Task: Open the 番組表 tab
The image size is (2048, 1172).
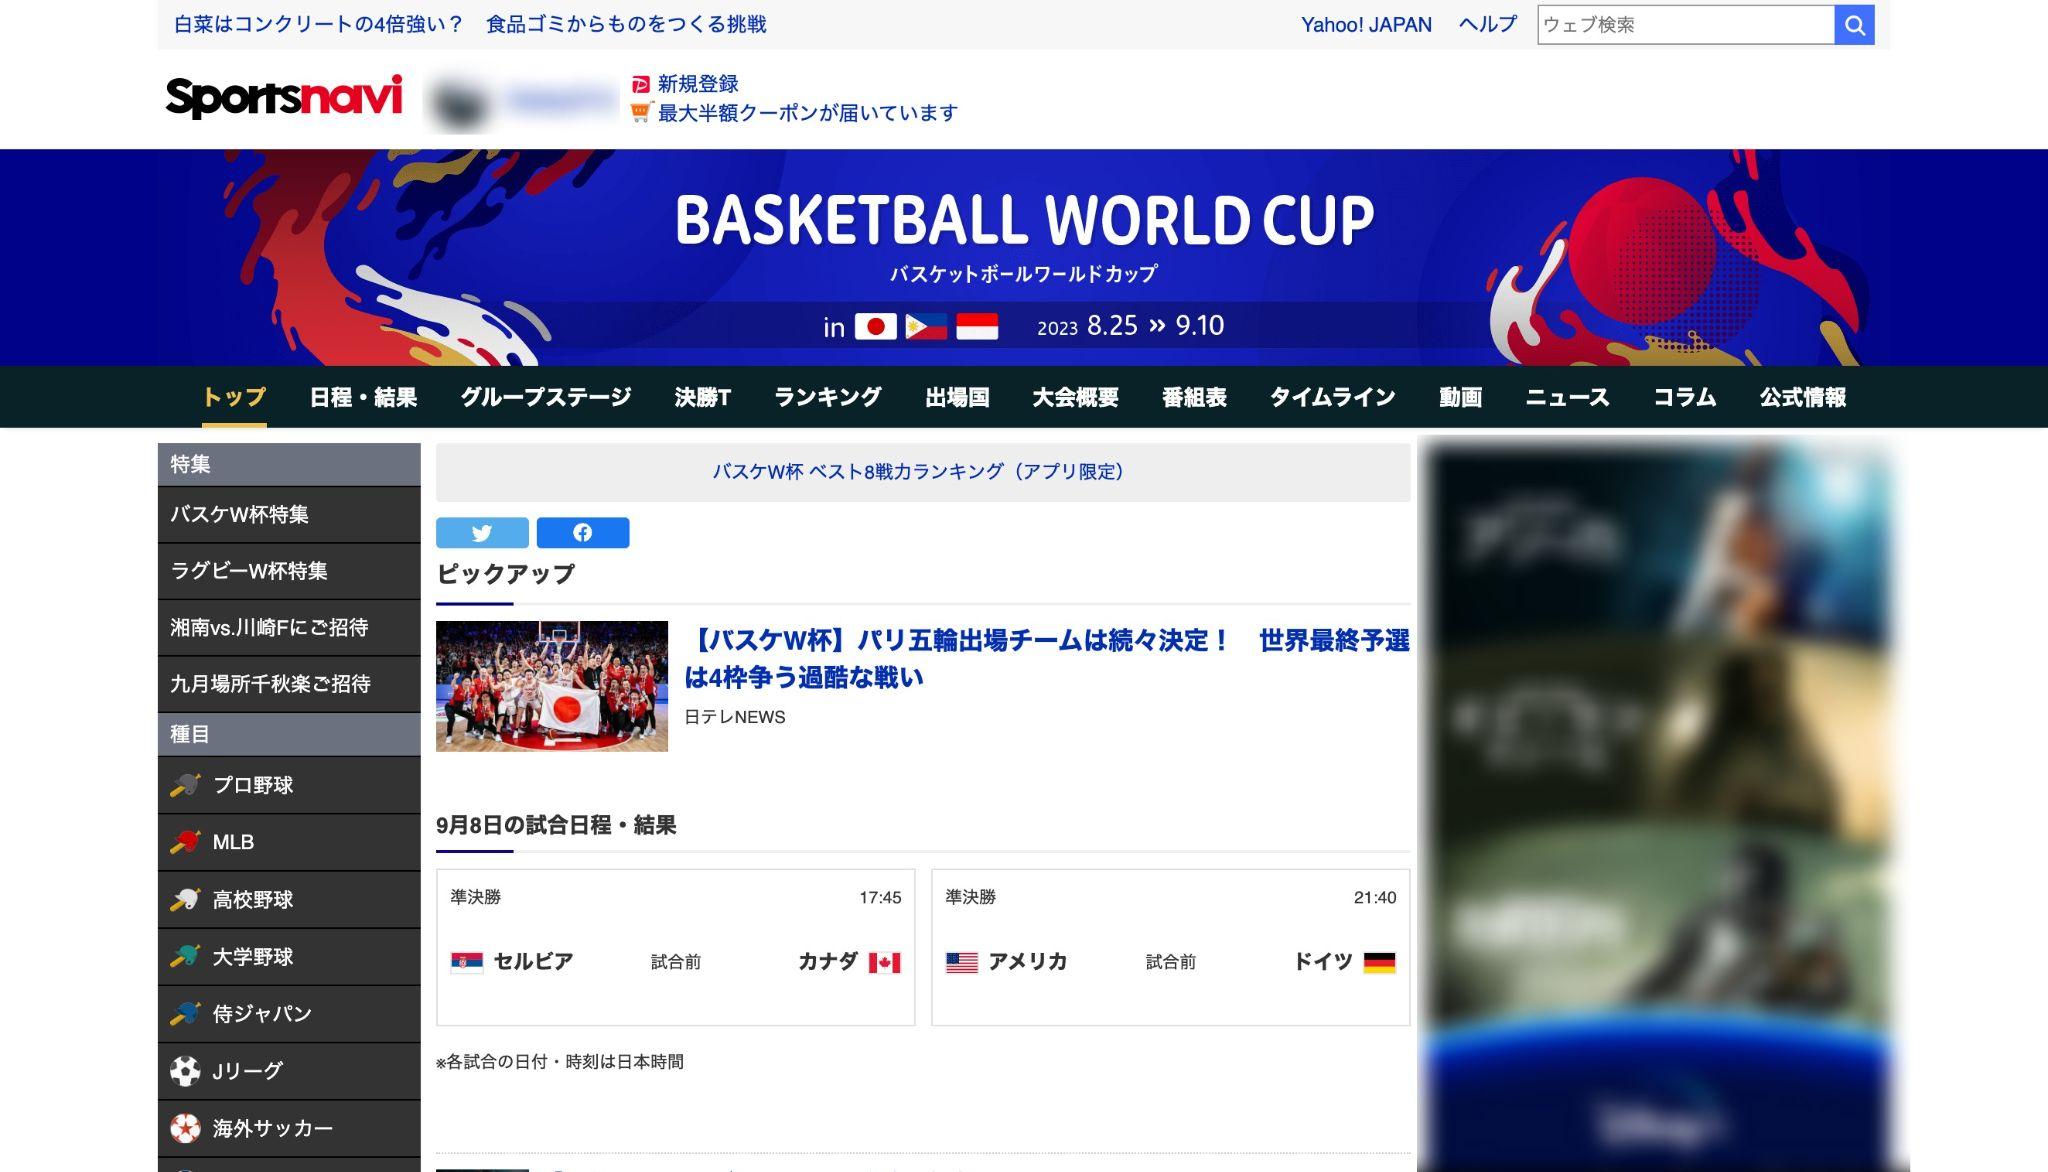Action: coord(1195,397)
